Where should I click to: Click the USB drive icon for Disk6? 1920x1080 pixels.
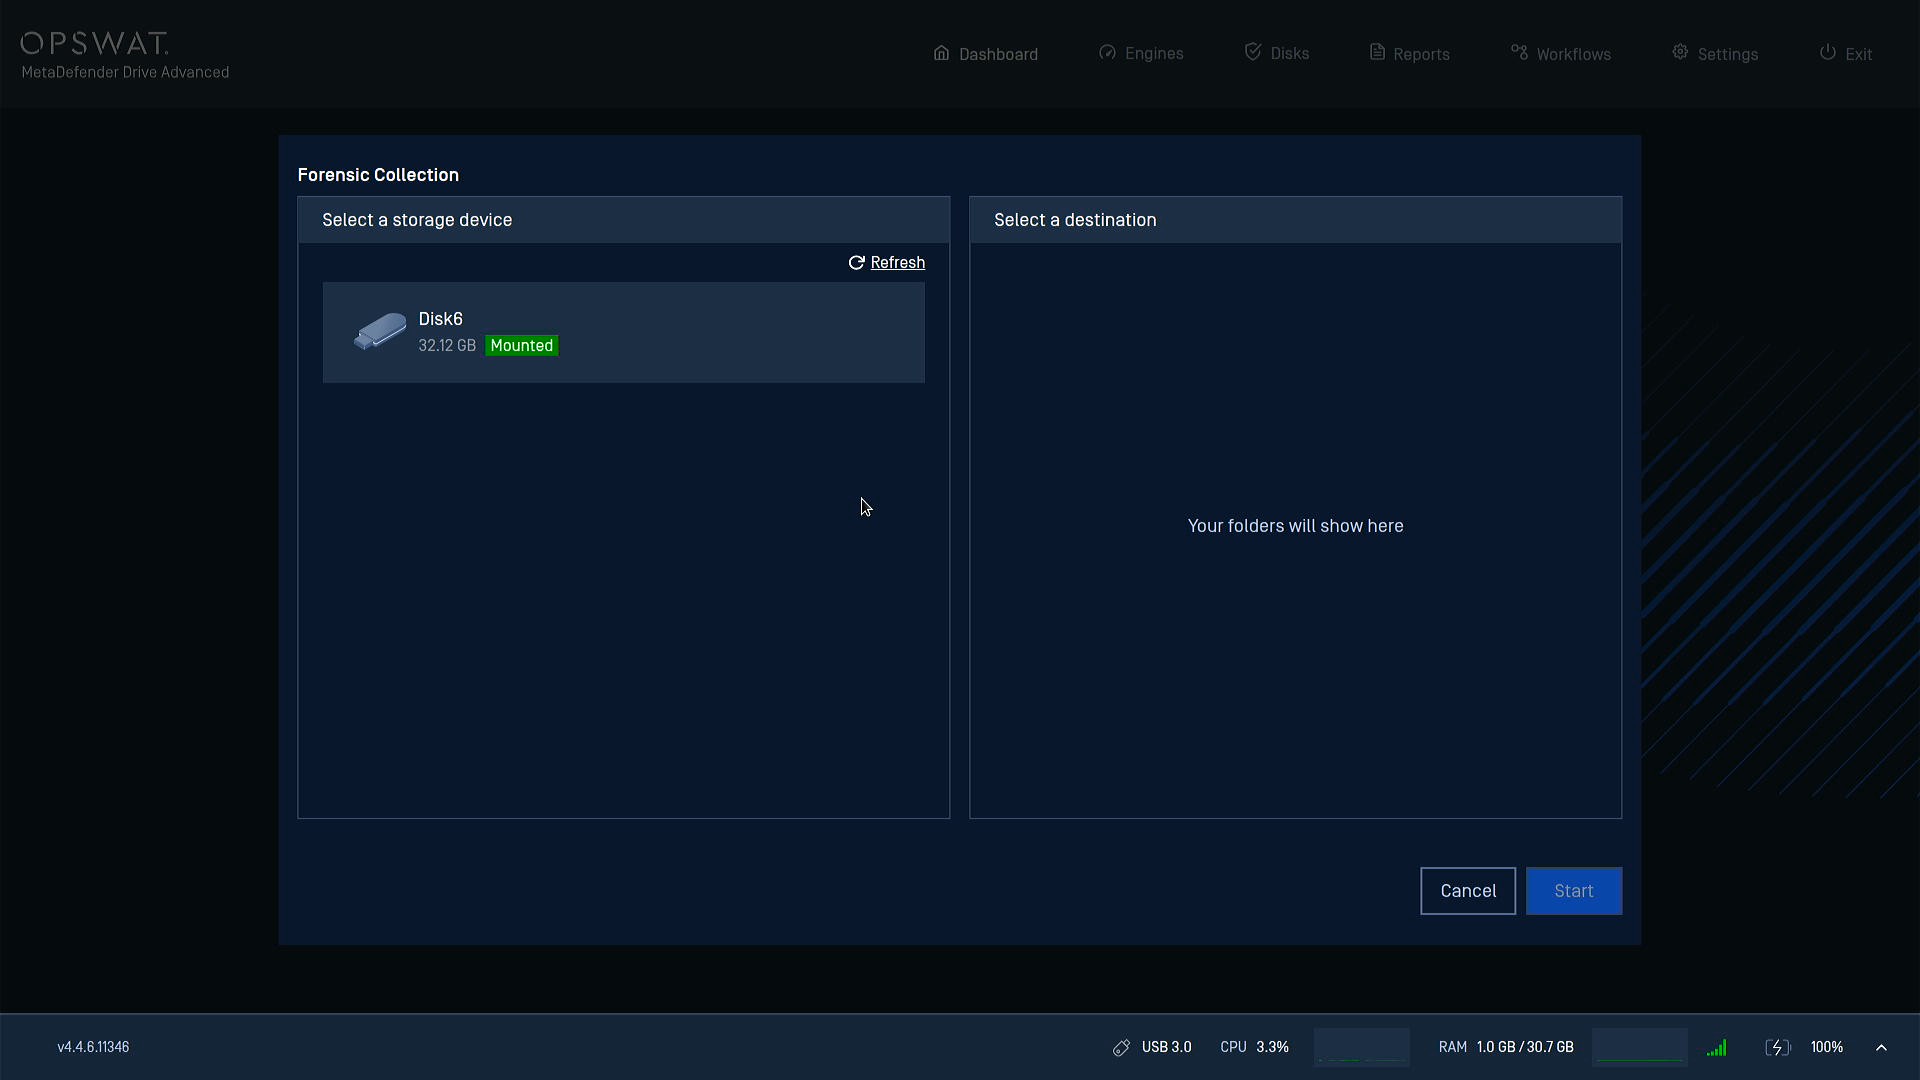coord(380,332)
